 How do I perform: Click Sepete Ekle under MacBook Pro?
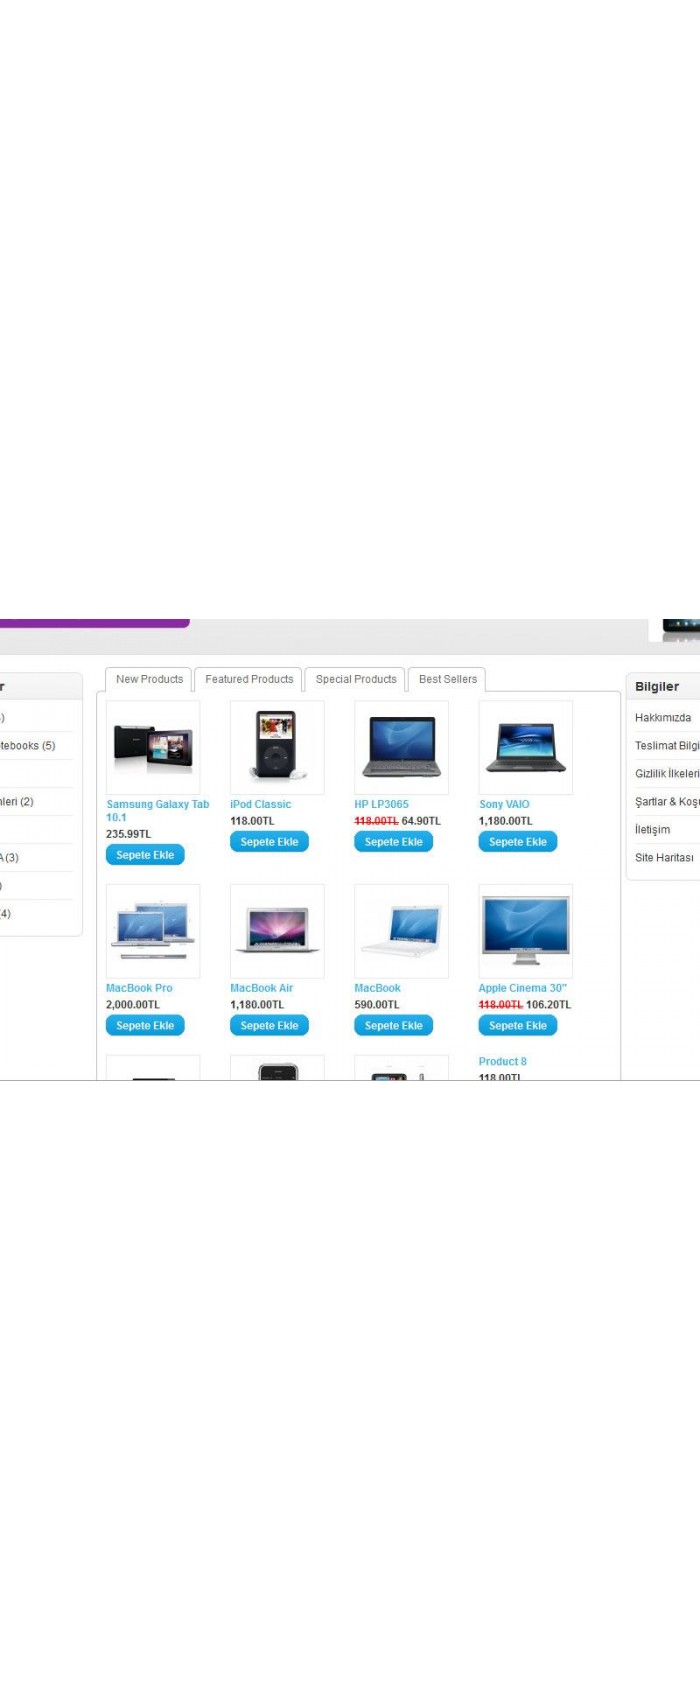point(145,1025)
